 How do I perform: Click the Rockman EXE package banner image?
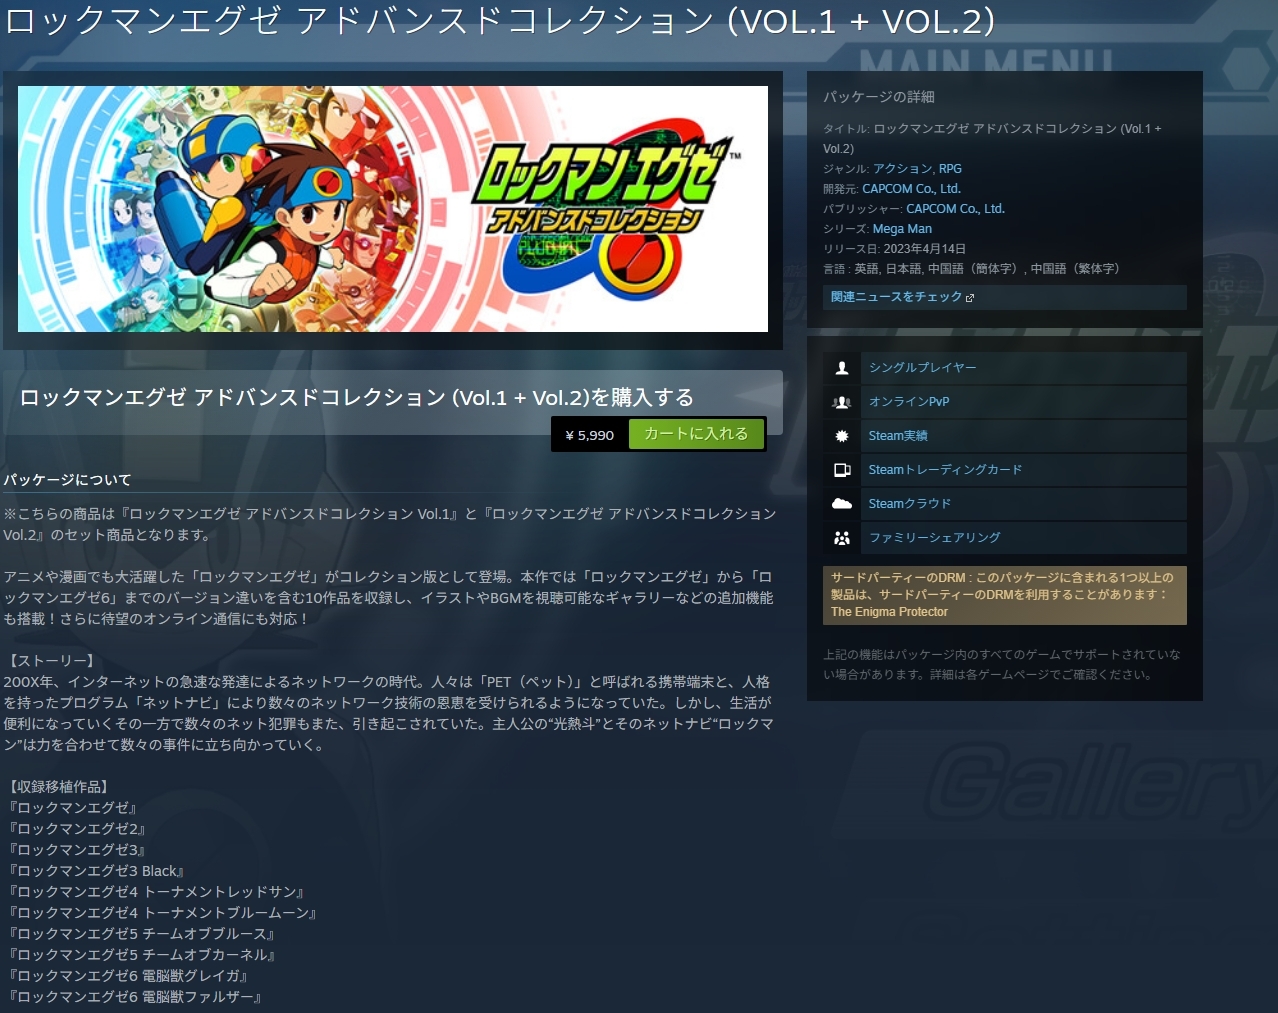point(392,209)
